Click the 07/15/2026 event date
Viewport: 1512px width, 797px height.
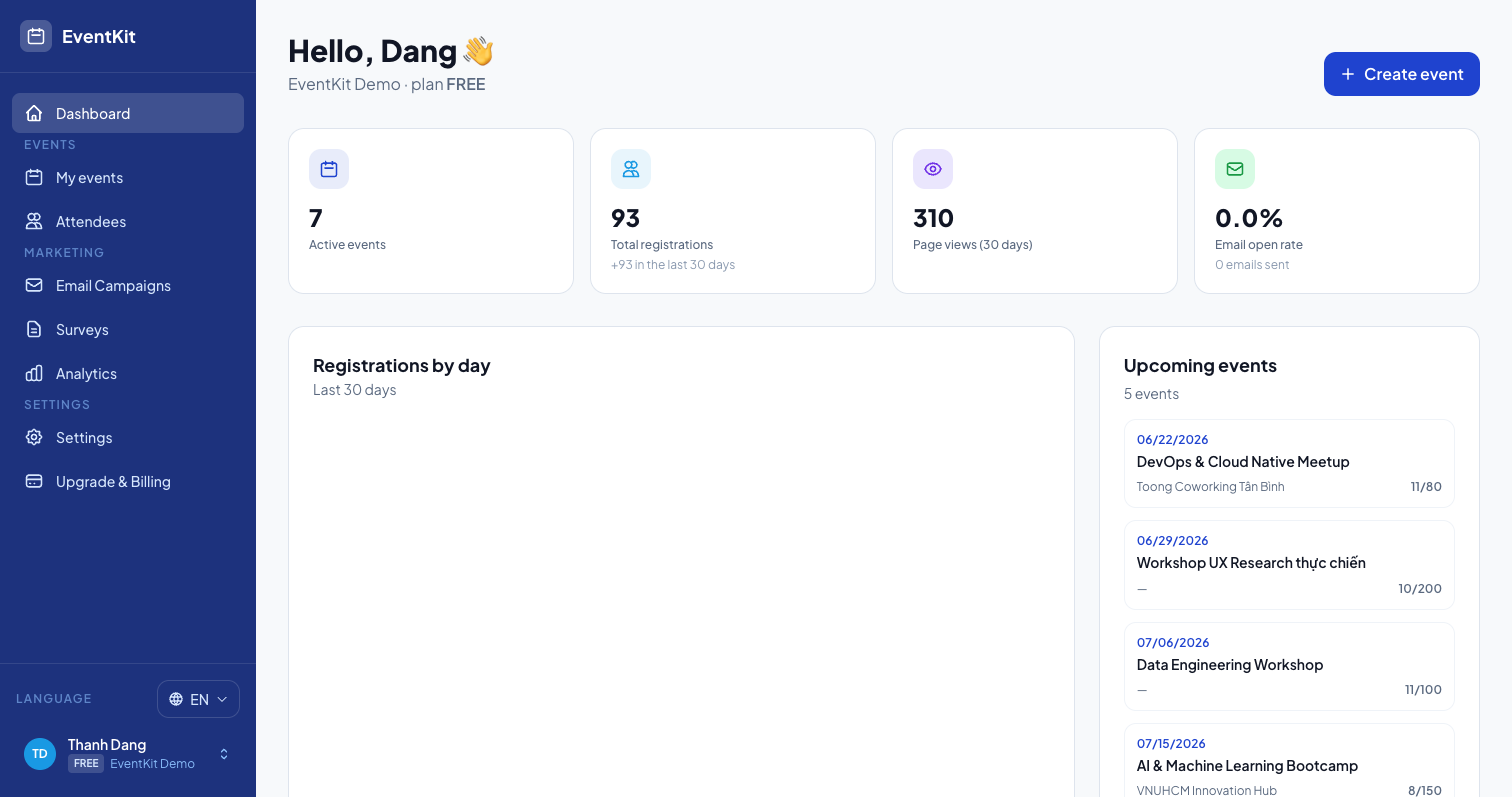[1171, 743]
